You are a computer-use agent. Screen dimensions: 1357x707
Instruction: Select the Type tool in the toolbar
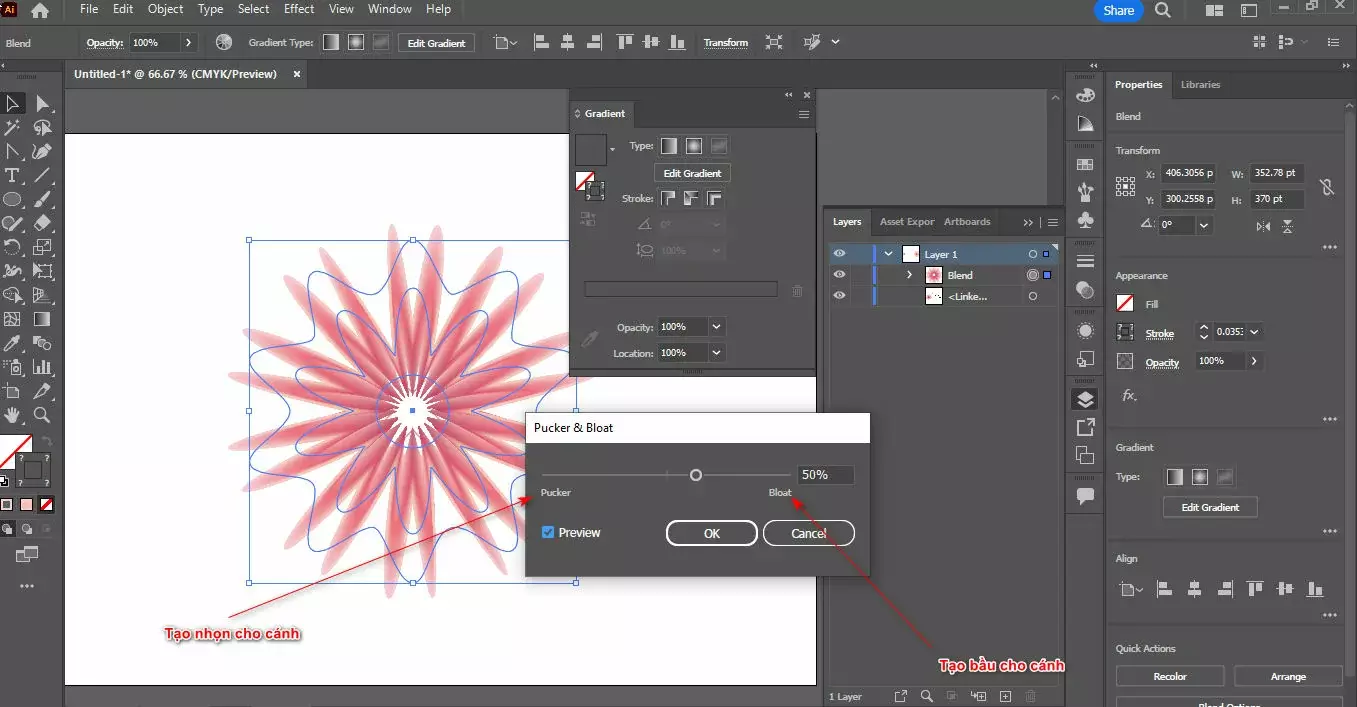[13, 176]
